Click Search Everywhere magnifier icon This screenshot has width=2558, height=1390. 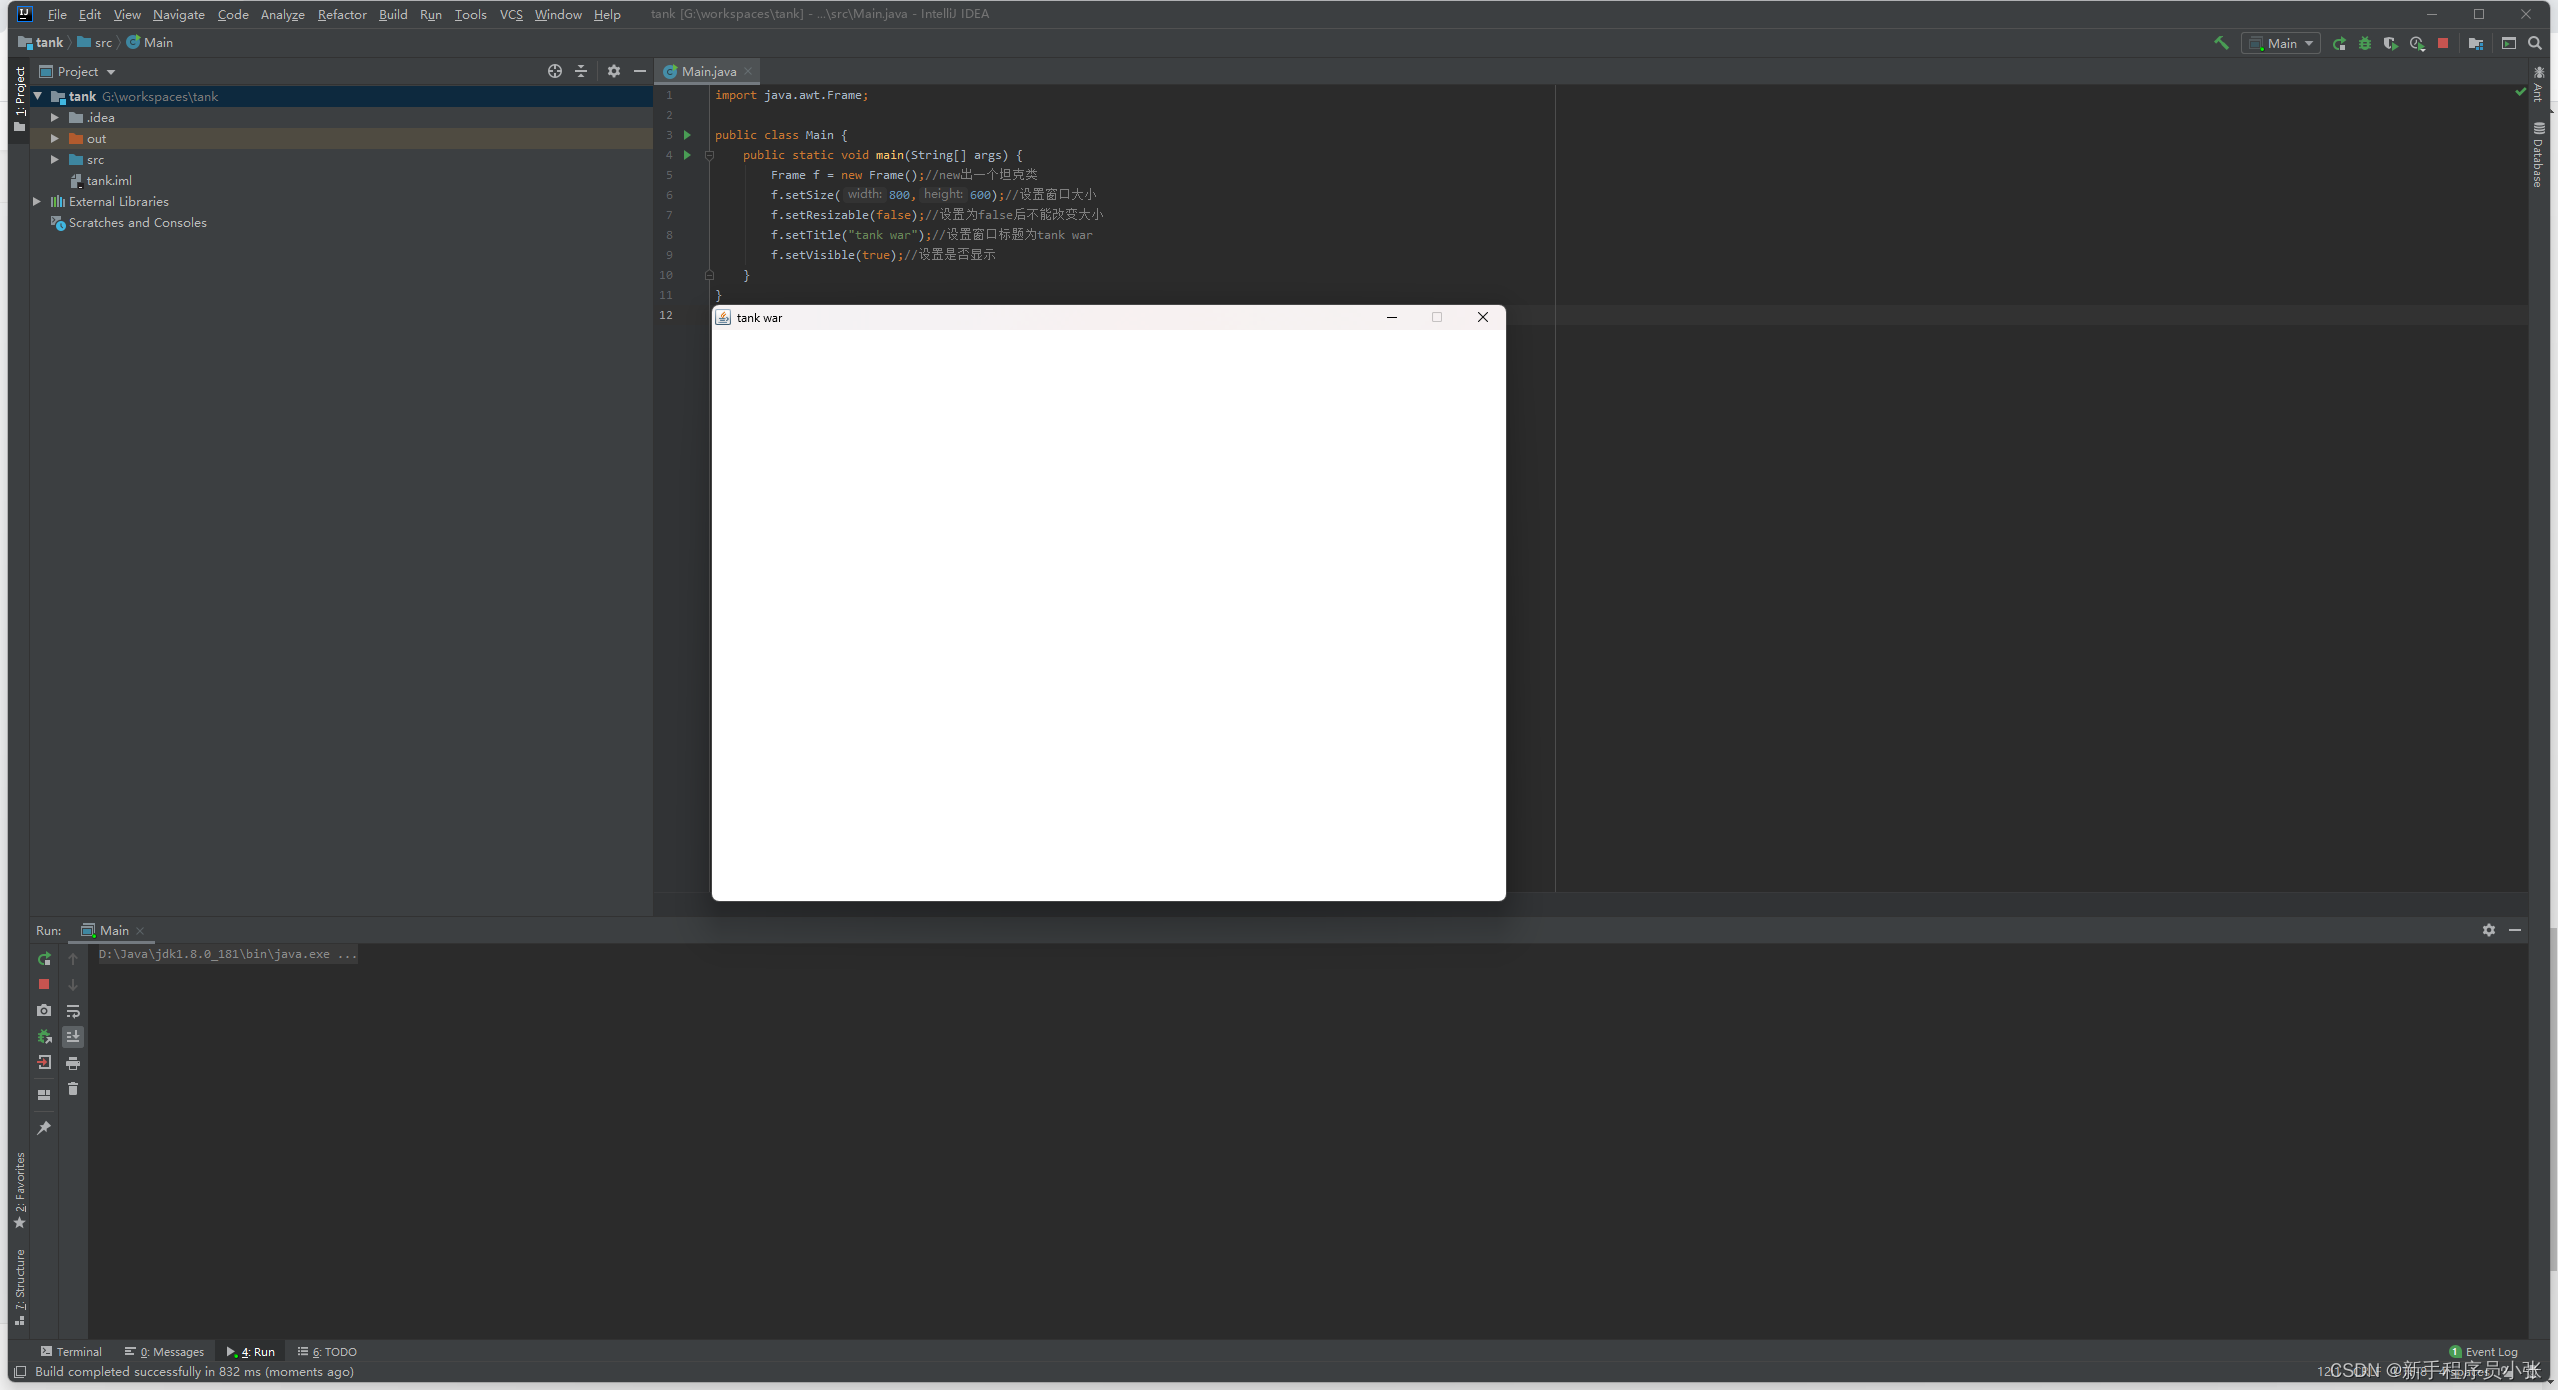(x=2535, y=43)
